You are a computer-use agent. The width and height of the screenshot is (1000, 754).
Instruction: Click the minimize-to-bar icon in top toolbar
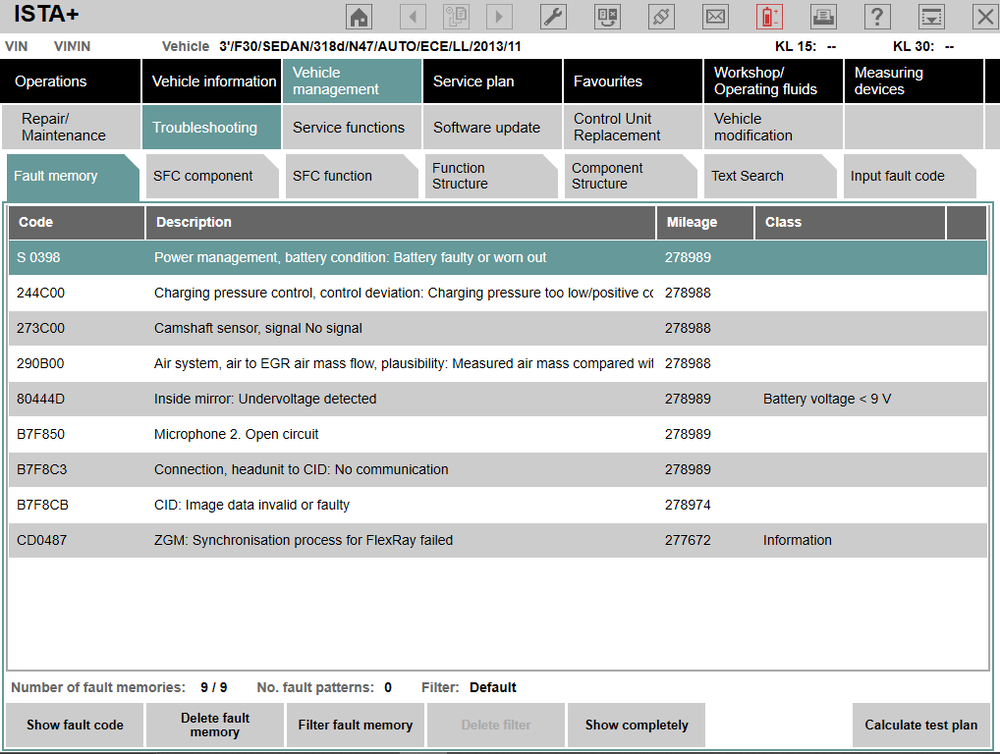[x=931, y=17]
